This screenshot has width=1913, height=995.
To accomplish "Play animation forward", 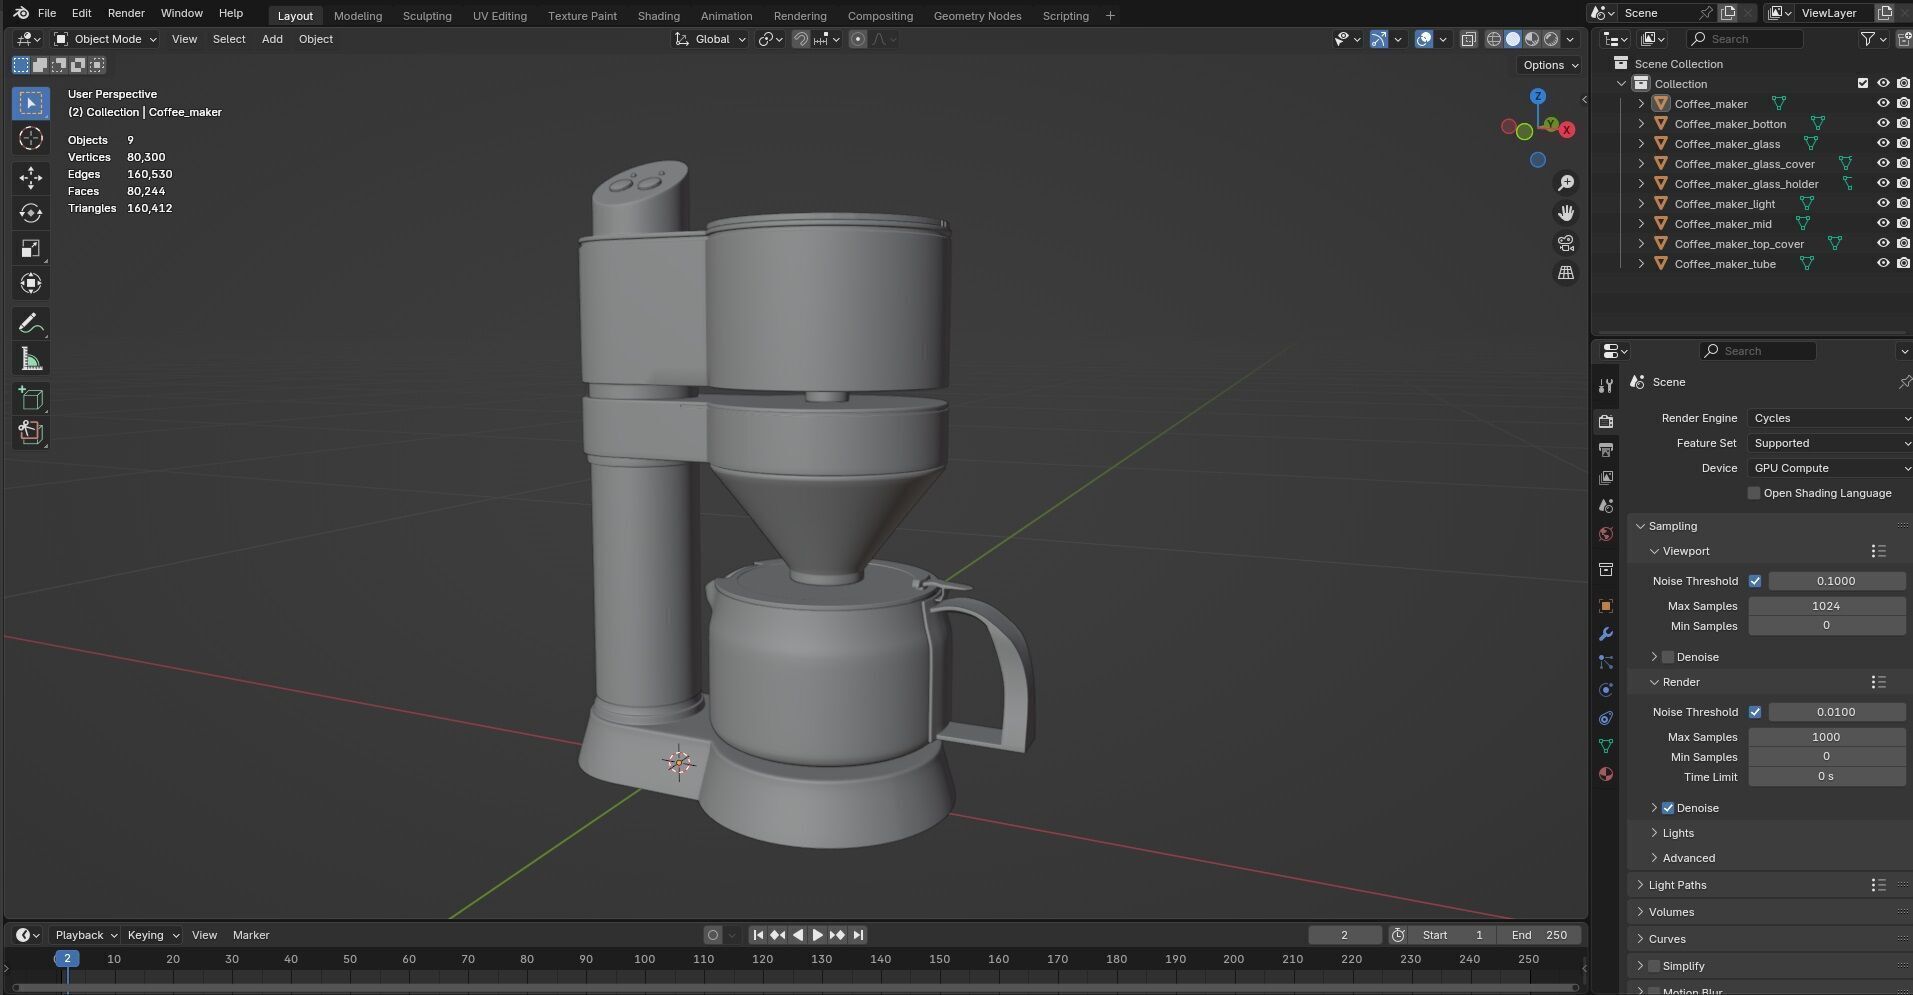I will (817, 935).
